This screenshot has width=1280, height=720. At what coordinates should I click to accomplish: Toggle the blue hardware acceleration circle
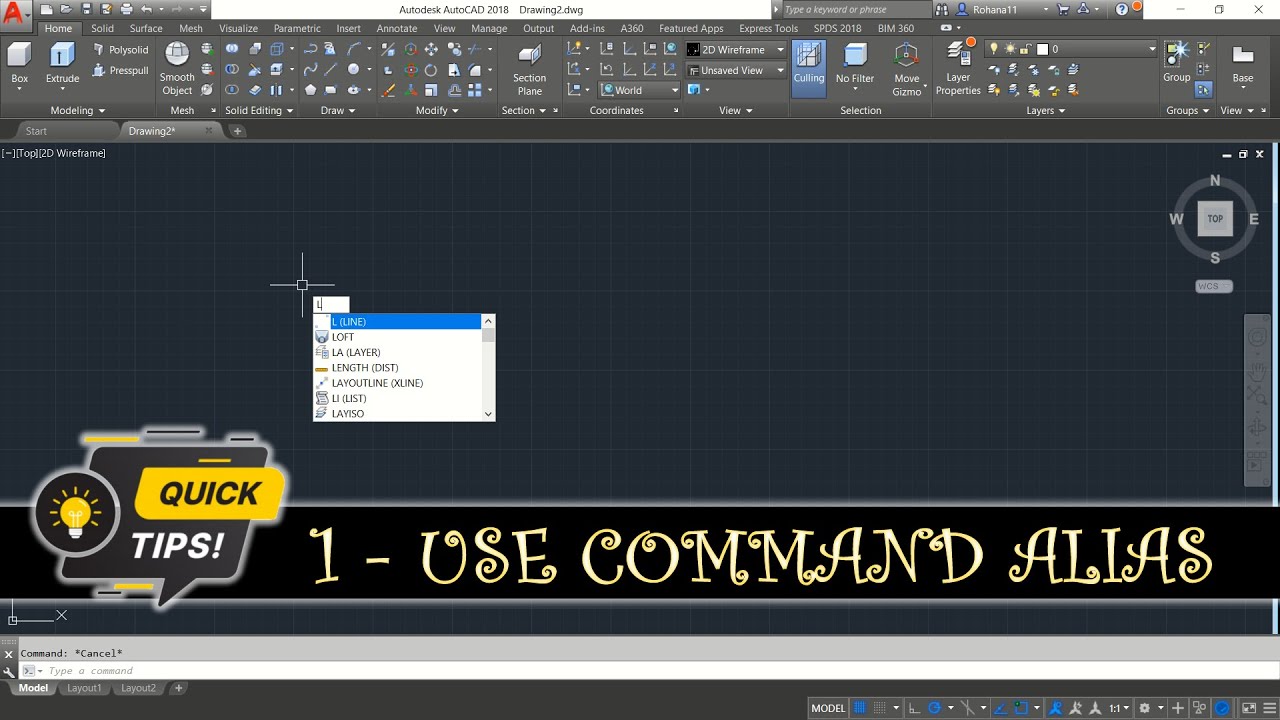click(x=1222, y=708)
